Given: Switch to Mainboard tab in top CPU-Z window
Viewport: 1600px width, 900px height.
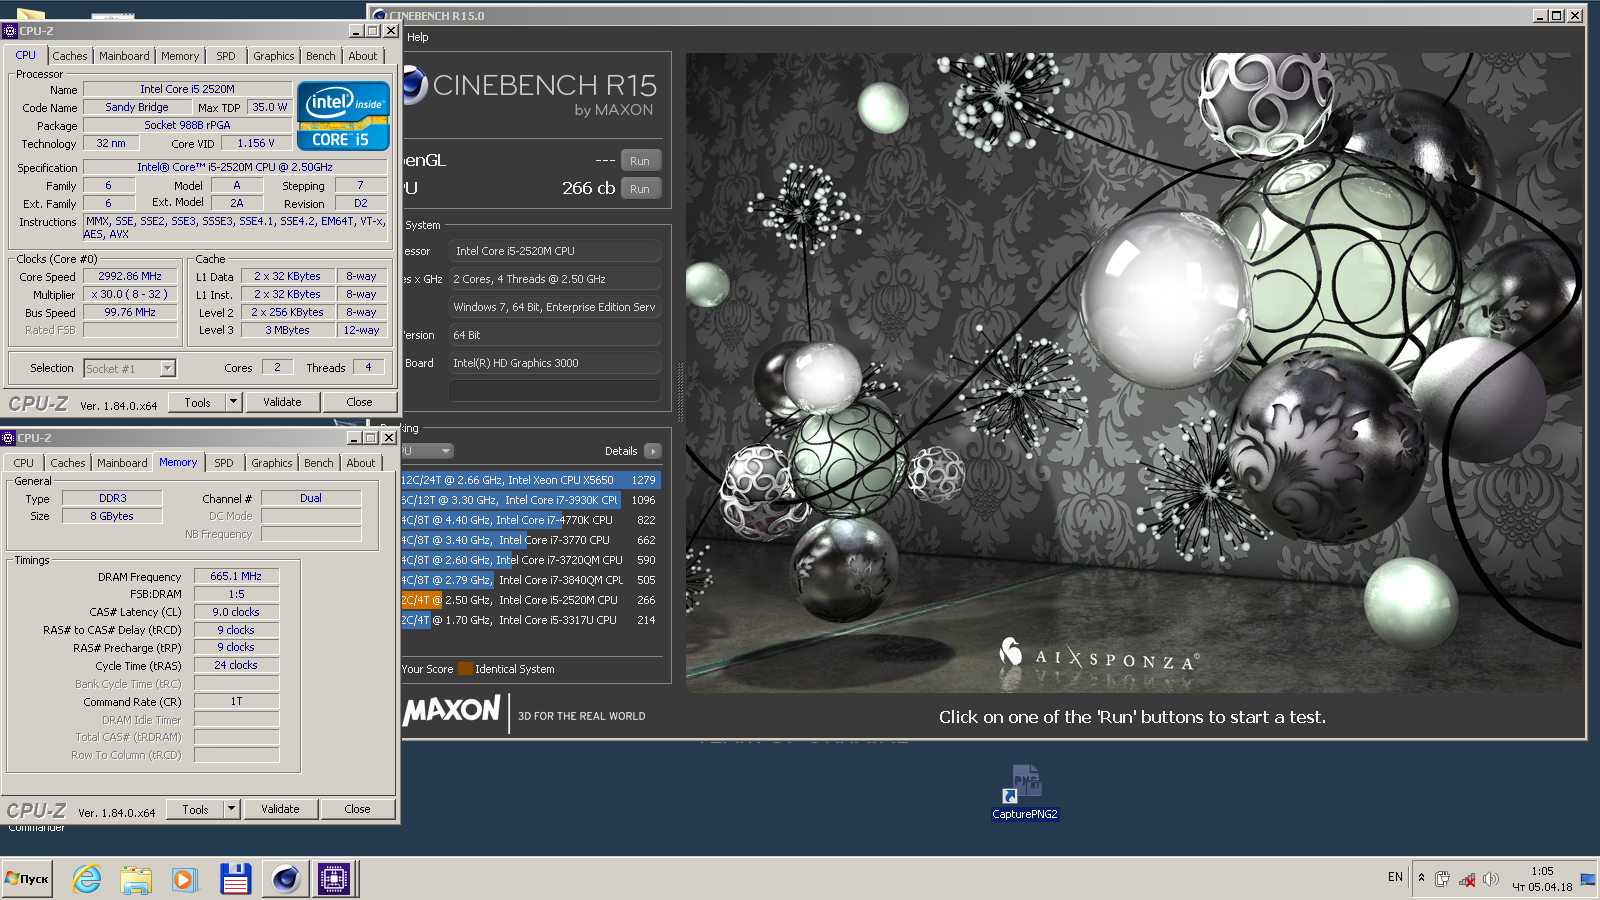Looking at the screenshot, I should (x=124, y=56).
